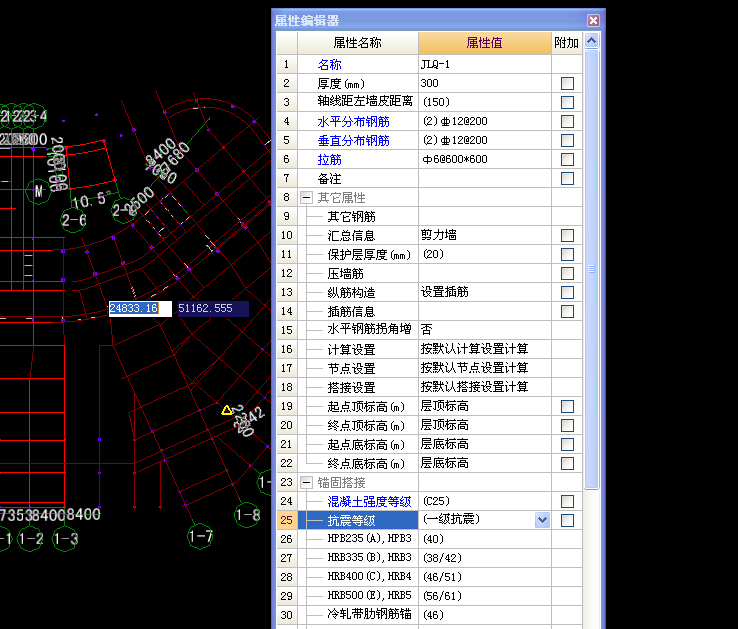Check the 附加 box for 备注
Viewport: 738px width, 629px height.
click(567, 178)
